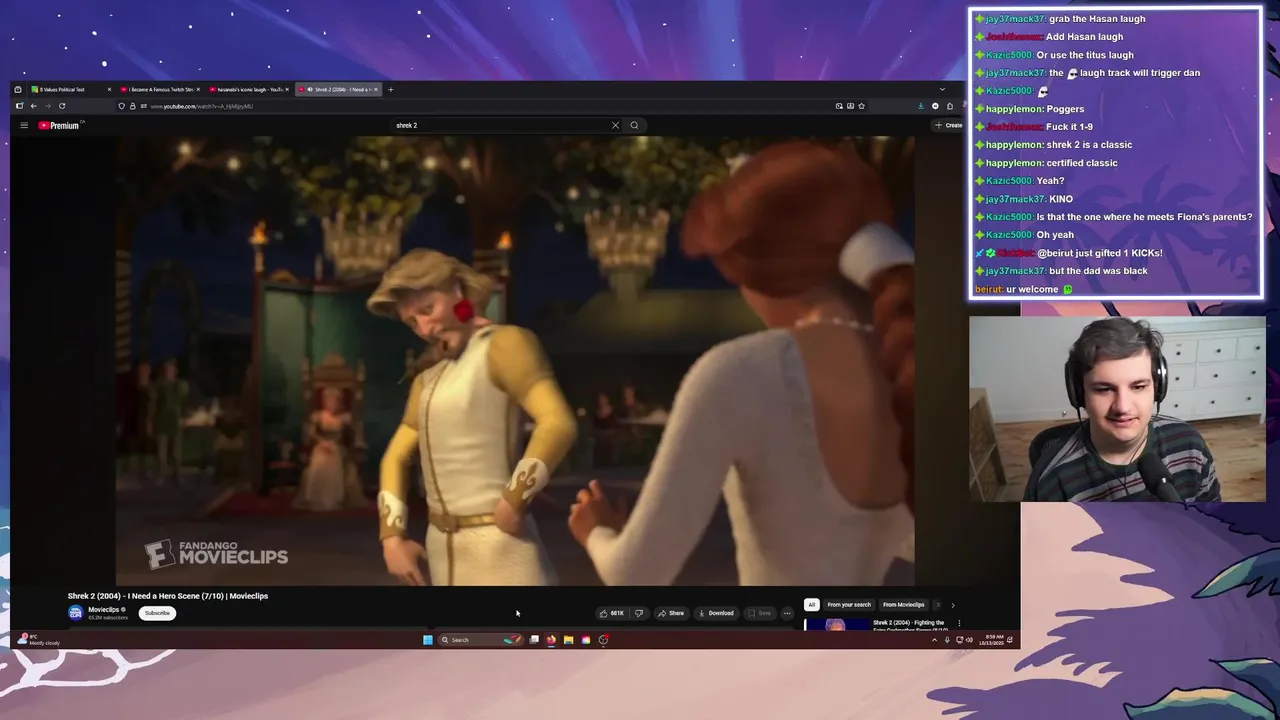Open the volume icon in the system tray

pyautogui.click(x=969, y=640)
